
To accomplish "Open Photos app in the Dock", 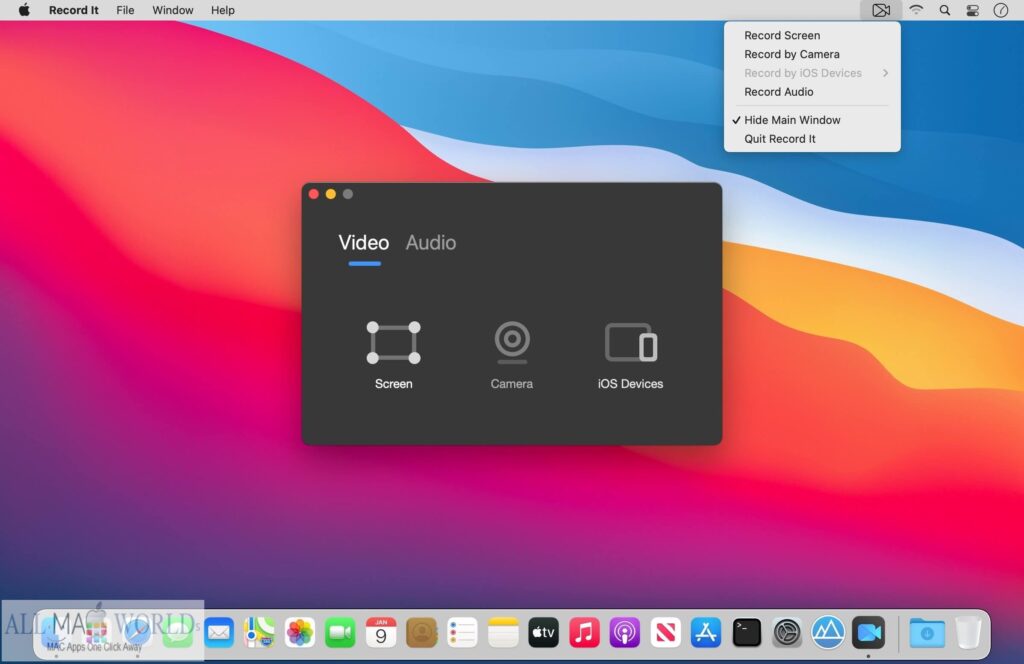I will click(300, 633).
